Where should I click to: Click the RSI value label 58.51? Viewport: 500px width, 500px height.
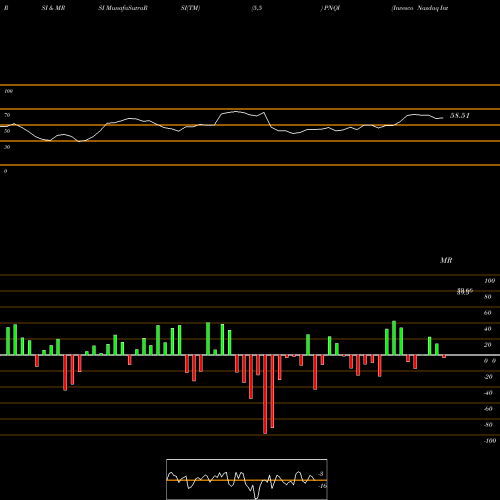coord(460,116)
